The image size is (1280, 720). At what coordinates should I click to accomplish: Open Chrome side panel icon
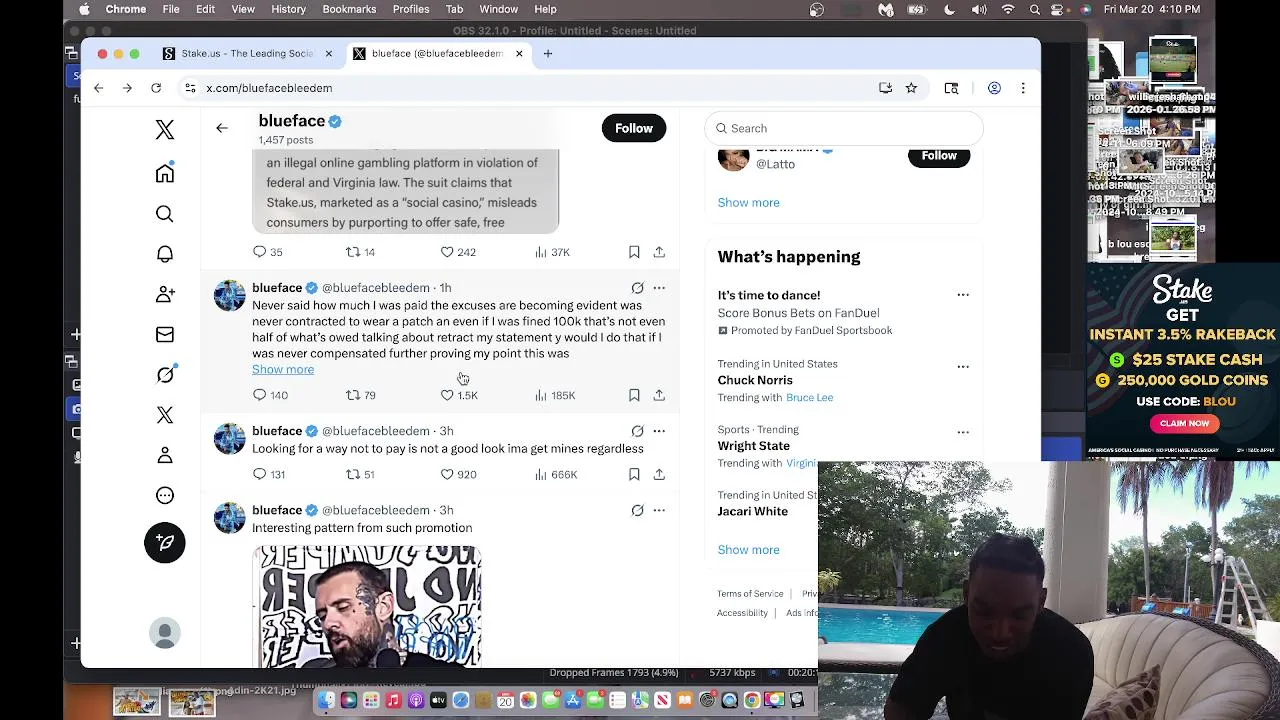(951, 88)
